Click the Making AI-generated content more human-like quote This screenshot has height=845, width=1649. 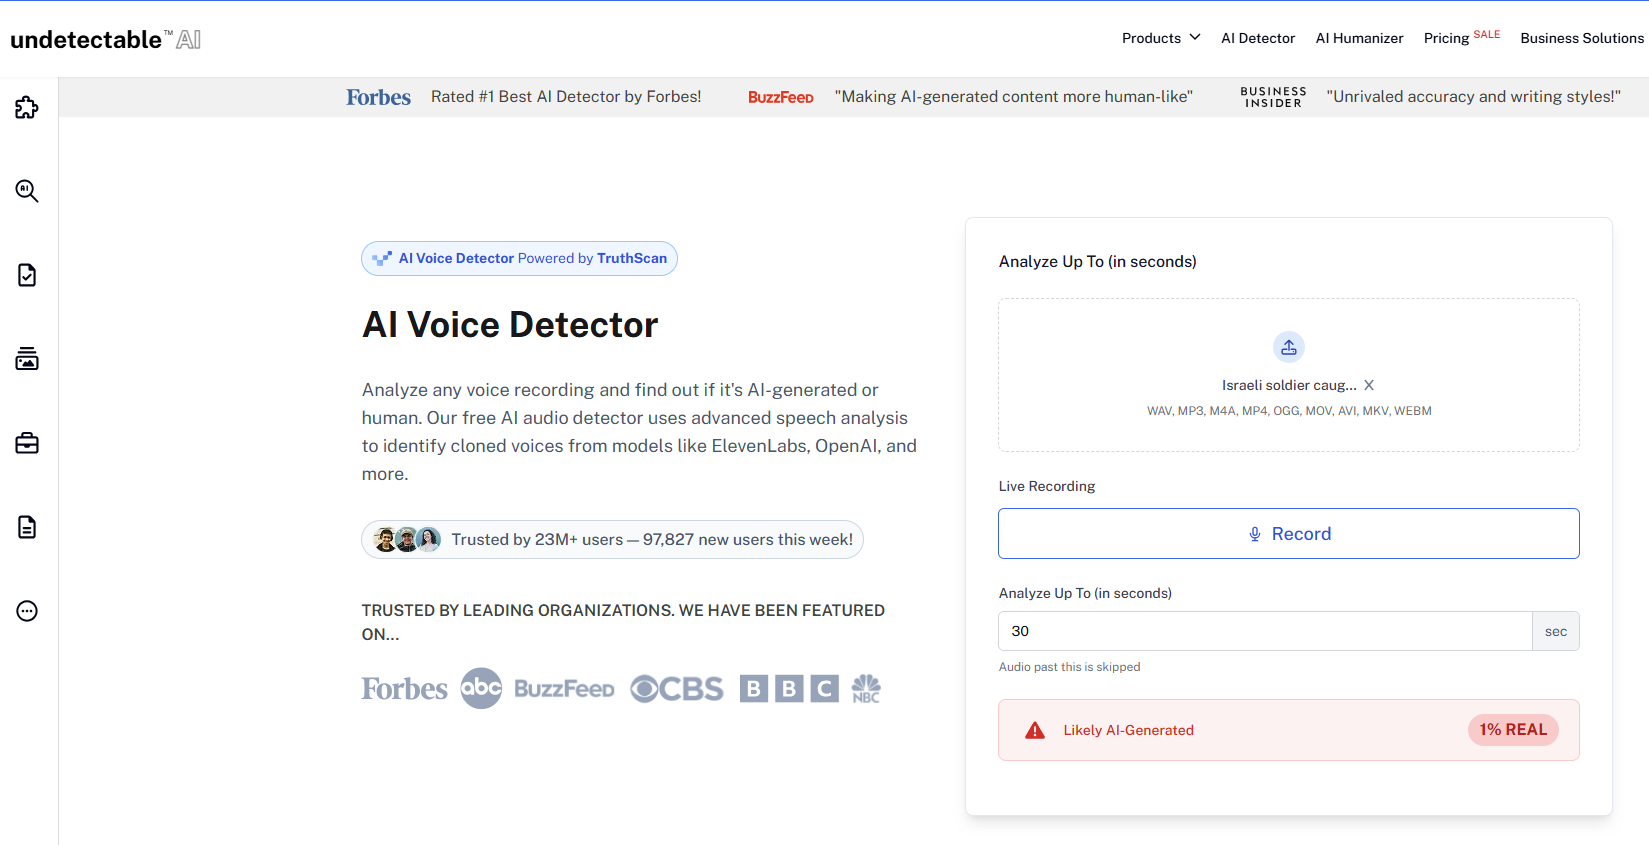click(x=1014, y=97)
